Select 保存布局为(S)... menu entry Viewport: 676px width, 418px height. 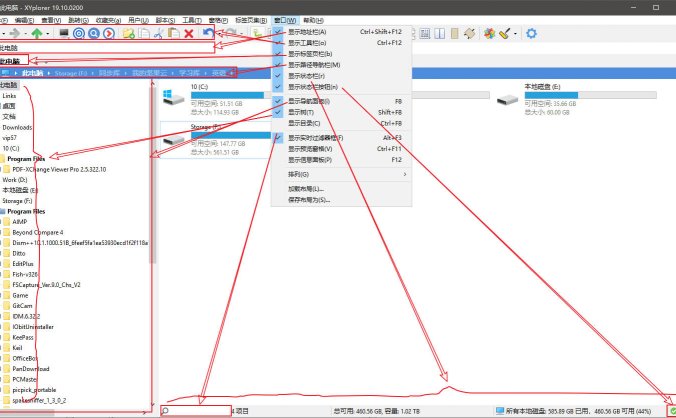pos(341,200)
